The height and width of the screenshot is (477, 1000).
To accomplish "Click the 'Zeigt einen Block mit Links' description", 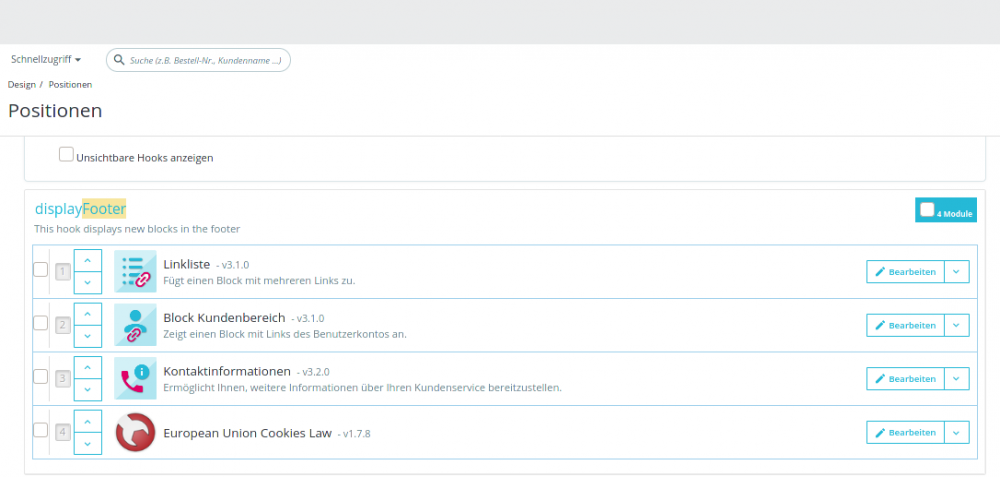I will pyautogui.click(x=285, y=334).
